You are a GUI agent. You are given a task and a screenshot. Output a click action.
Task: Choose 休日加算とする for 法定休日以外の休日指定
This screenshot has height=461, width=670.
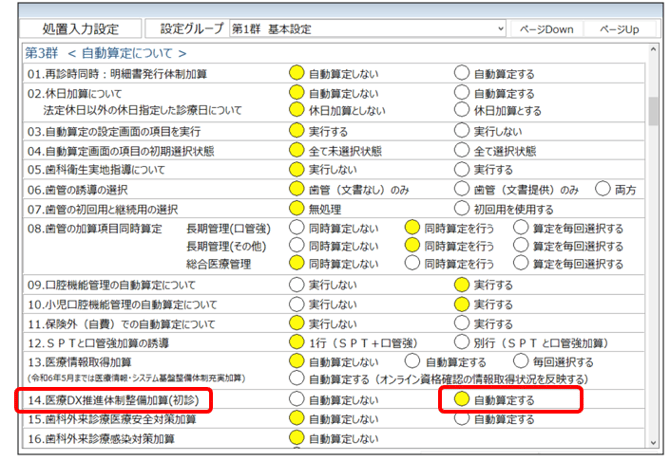tap(461, 110)
